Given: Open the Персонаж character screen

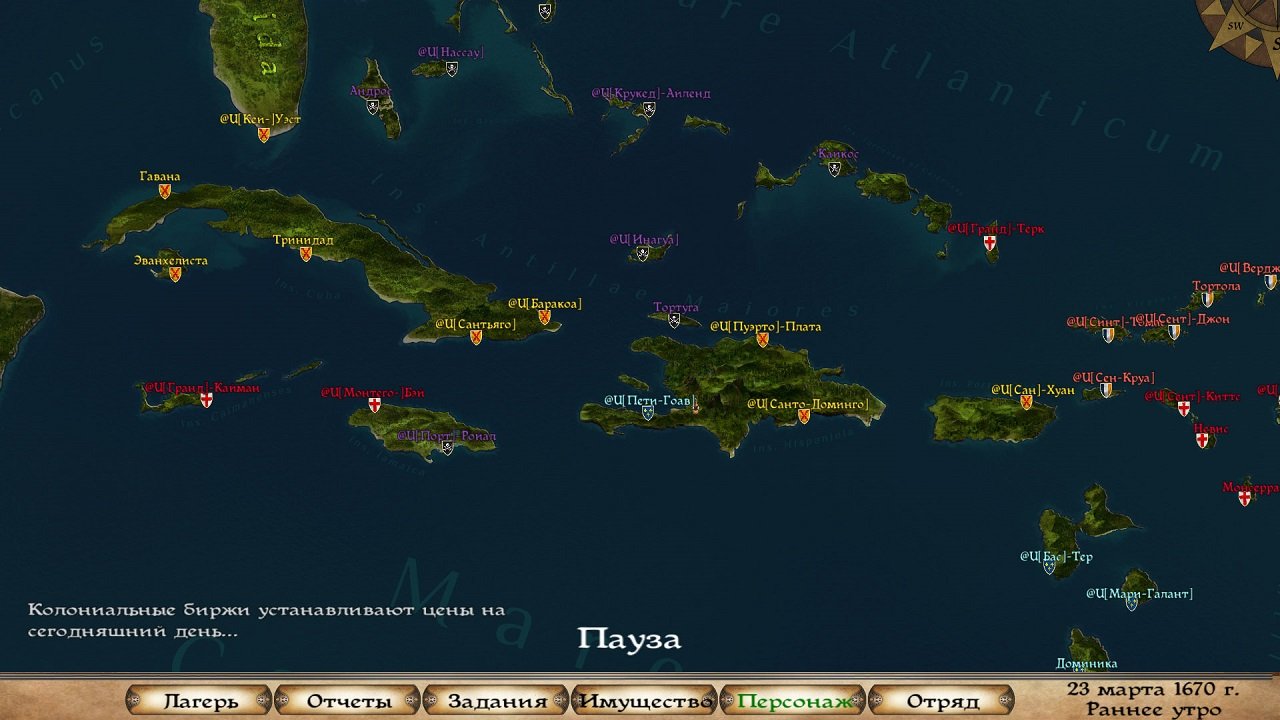Looking at the screenshot, I should click(794, 700).
